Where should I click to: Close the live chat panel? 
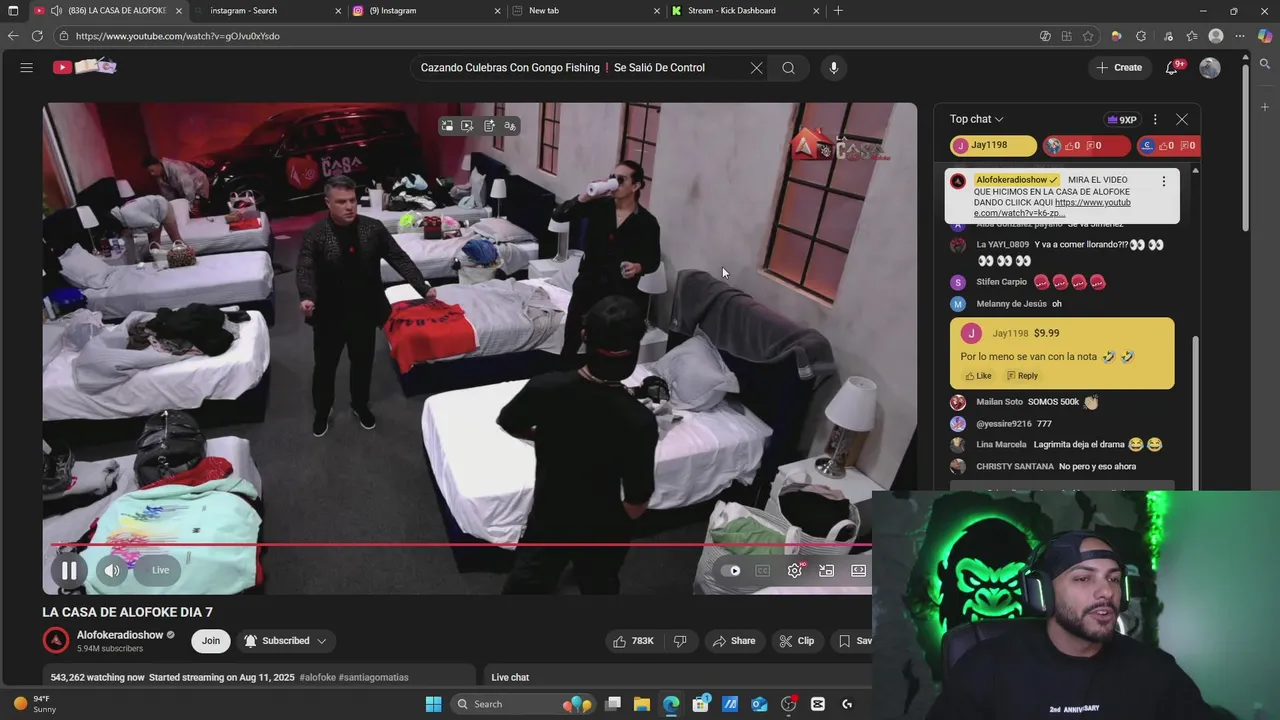(1182, 119)
